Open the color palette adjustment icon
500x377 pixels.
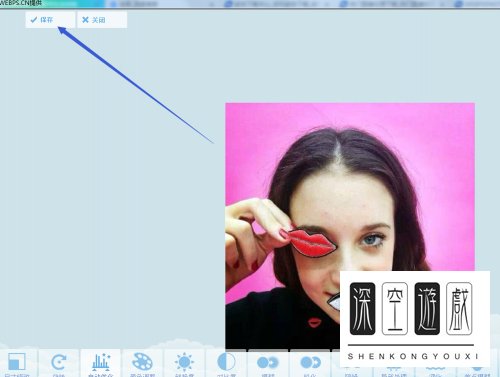click(x=142, y=363)
